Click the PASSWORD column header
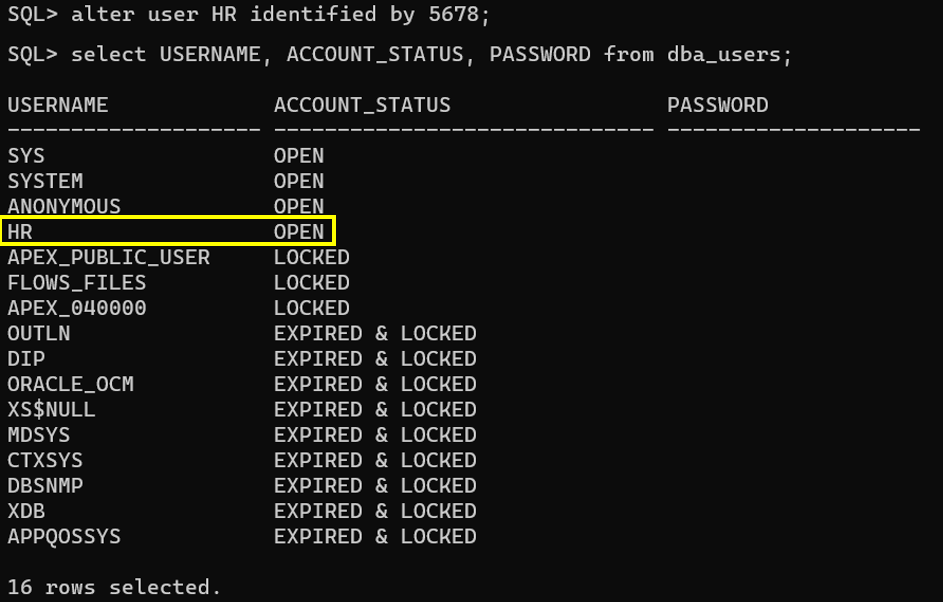943x602 pixels. click(717, 105)
